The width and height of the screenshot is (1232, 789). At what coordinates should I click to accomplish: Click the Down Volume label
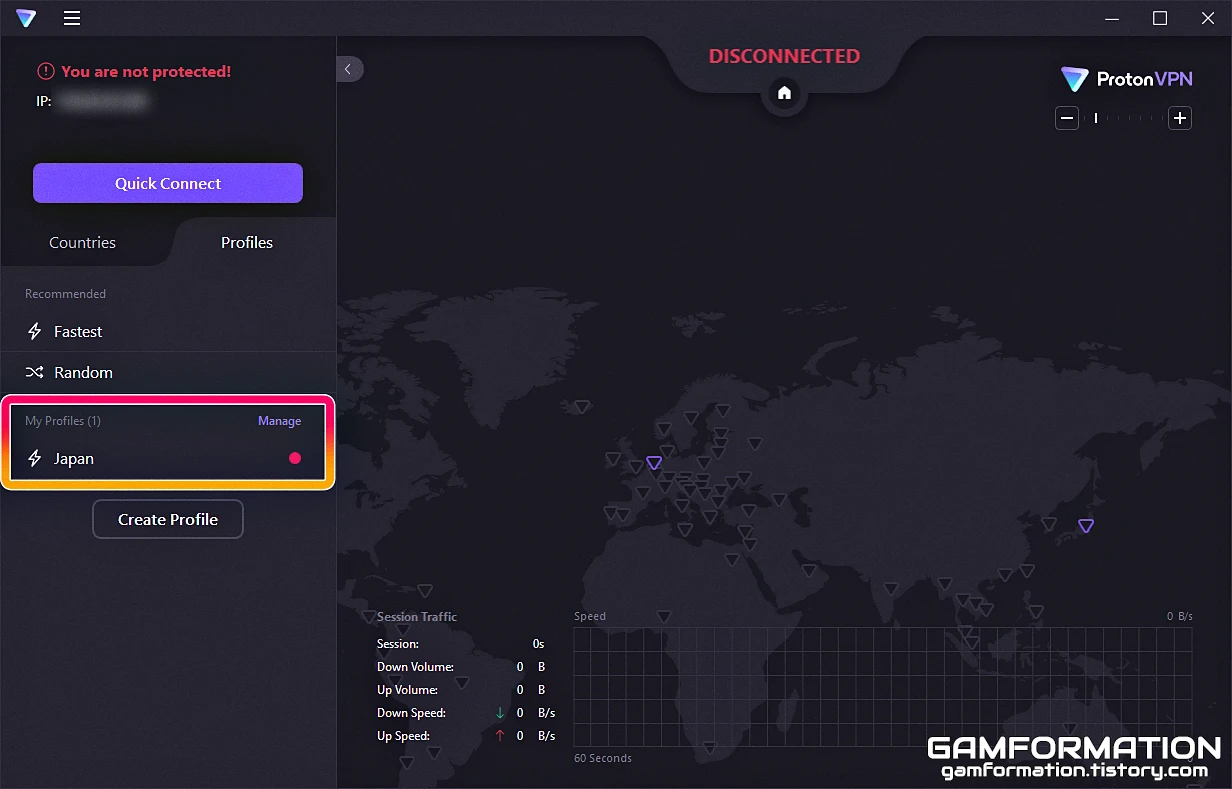point(415,667)
